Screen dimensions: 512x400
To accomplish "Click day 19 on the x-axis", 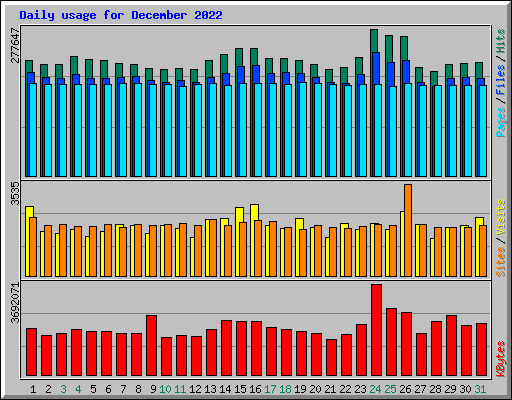I will 300,389.
